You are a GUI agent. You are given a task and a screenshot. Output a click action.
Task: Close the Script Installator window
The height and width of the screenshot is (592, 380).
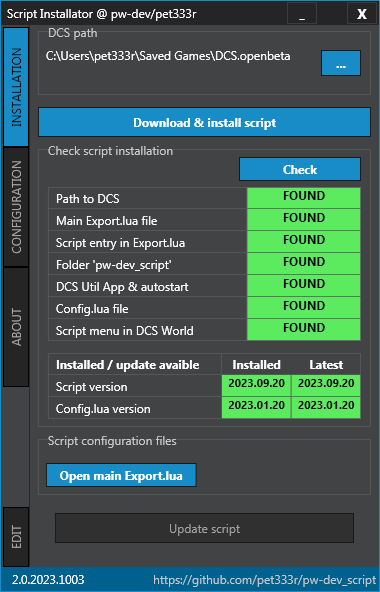[362, 14]
